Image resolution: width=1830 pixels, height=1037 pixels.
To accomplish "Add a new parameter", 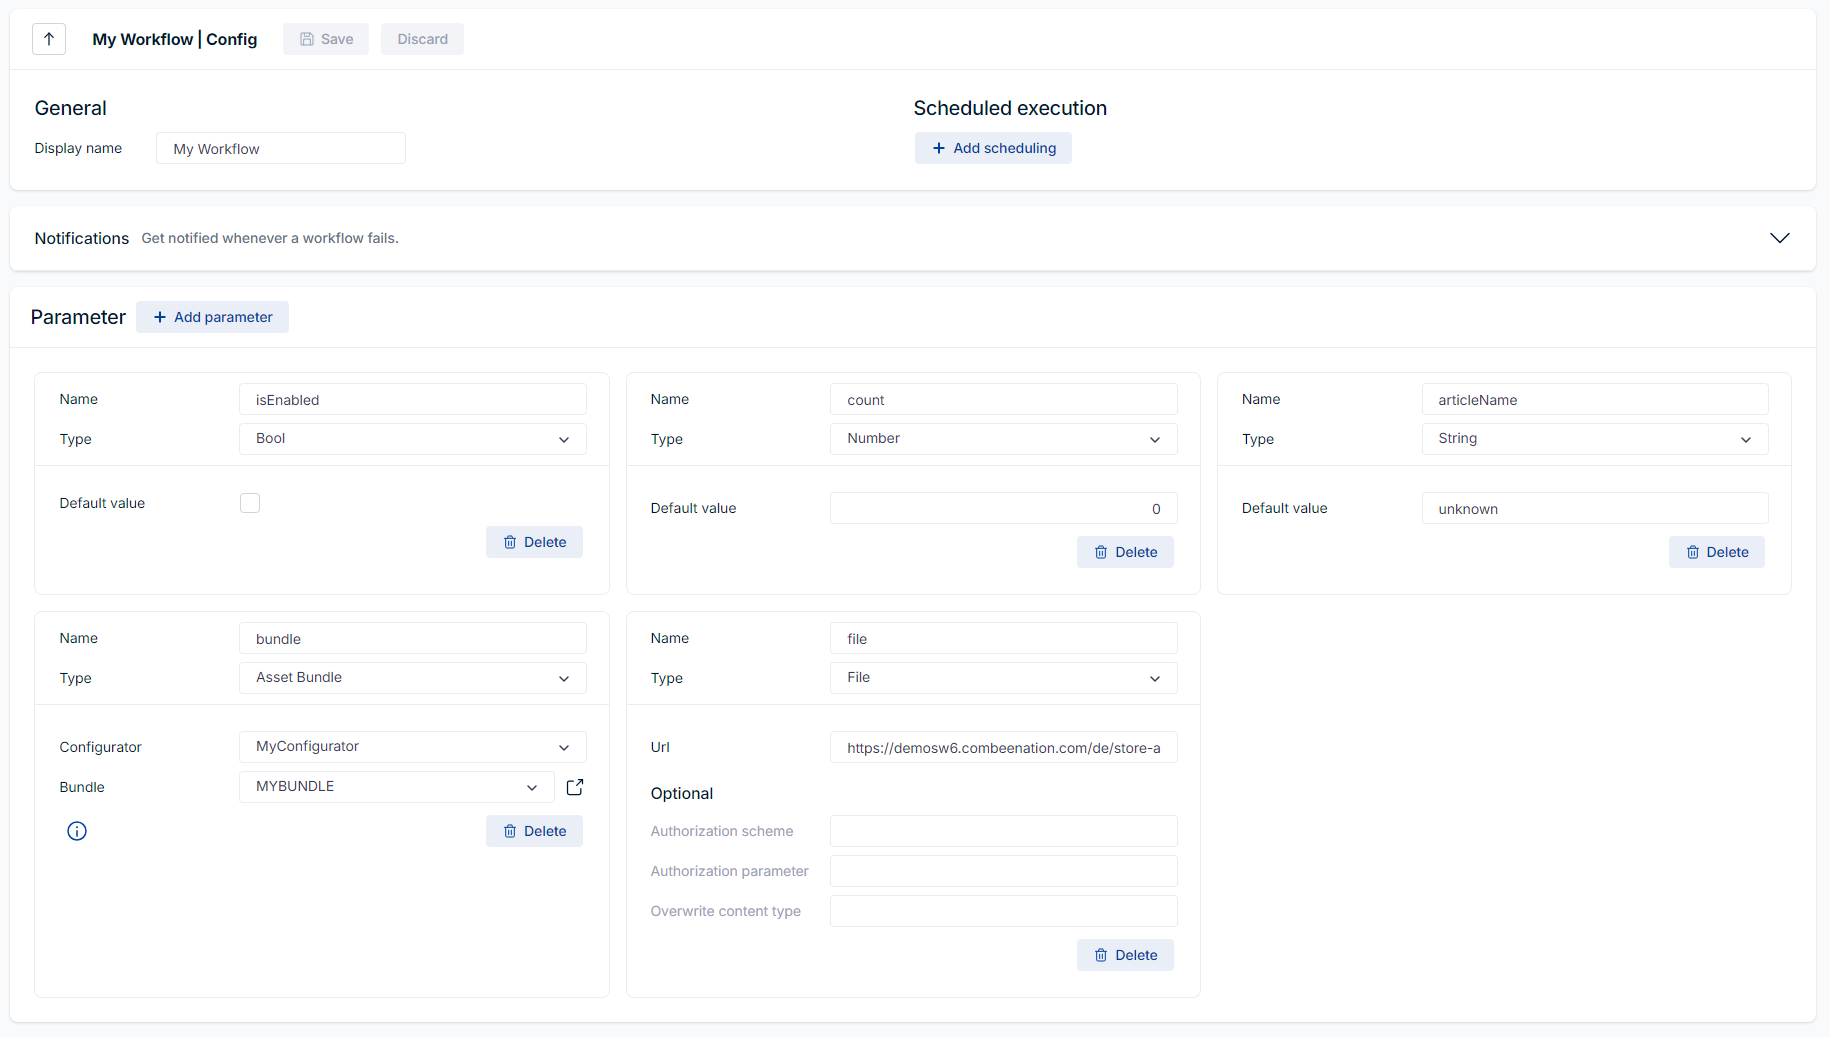I will [212, 316].
